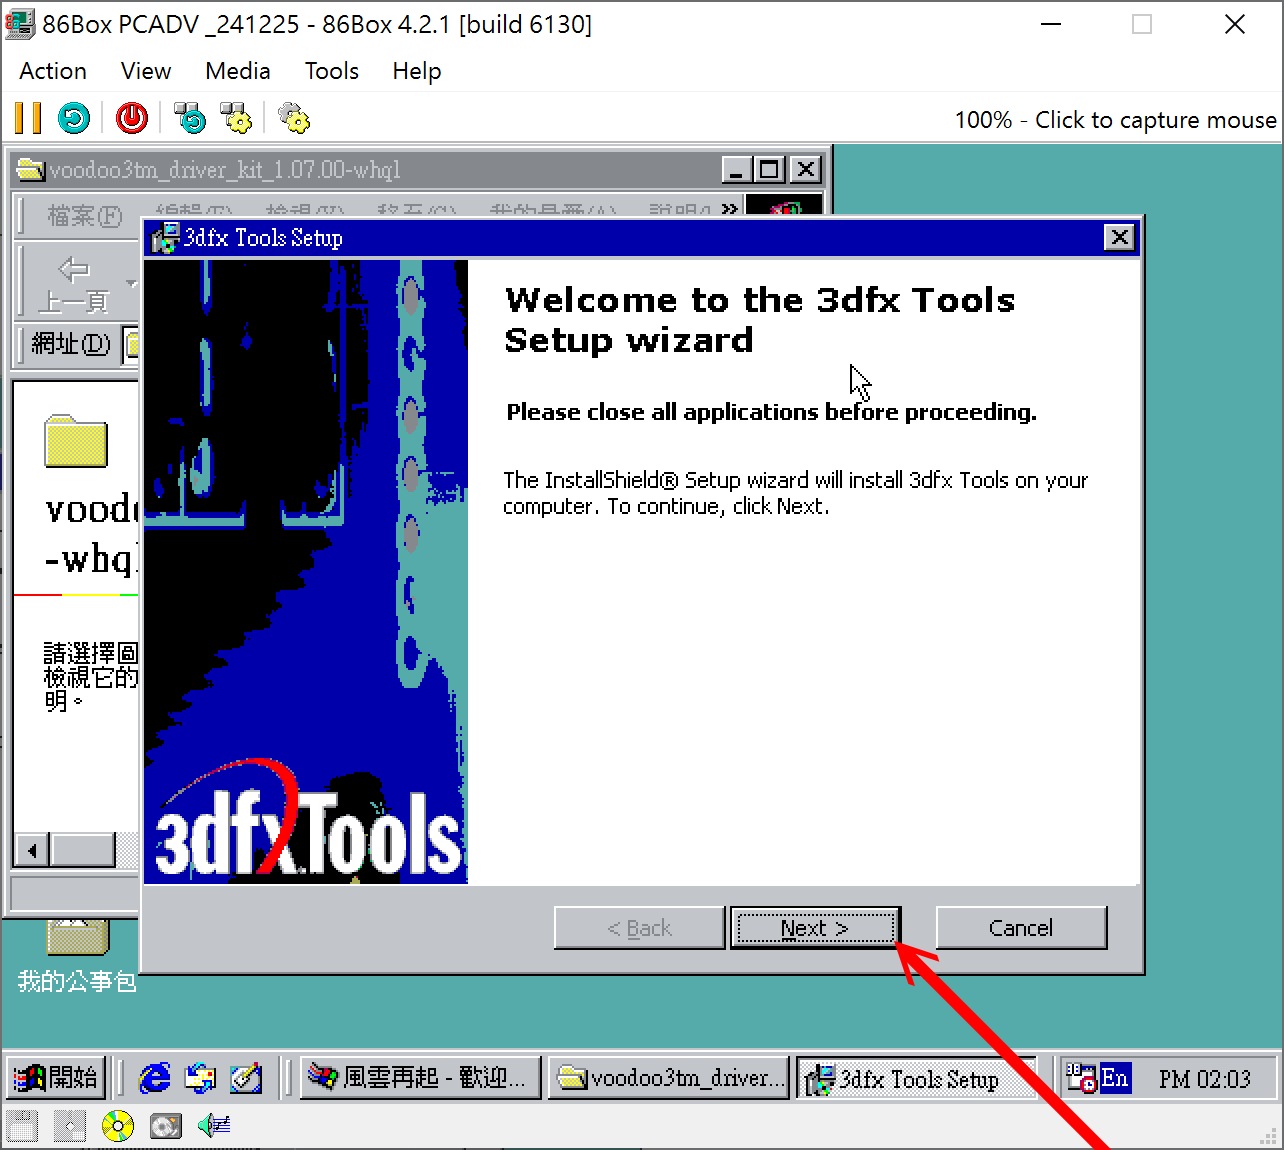The height and width of the screenshot is (1150, 1284).
Task: Close the voodoo3tm_driver_kit Explorer window
Action: [x=805, y=170]
